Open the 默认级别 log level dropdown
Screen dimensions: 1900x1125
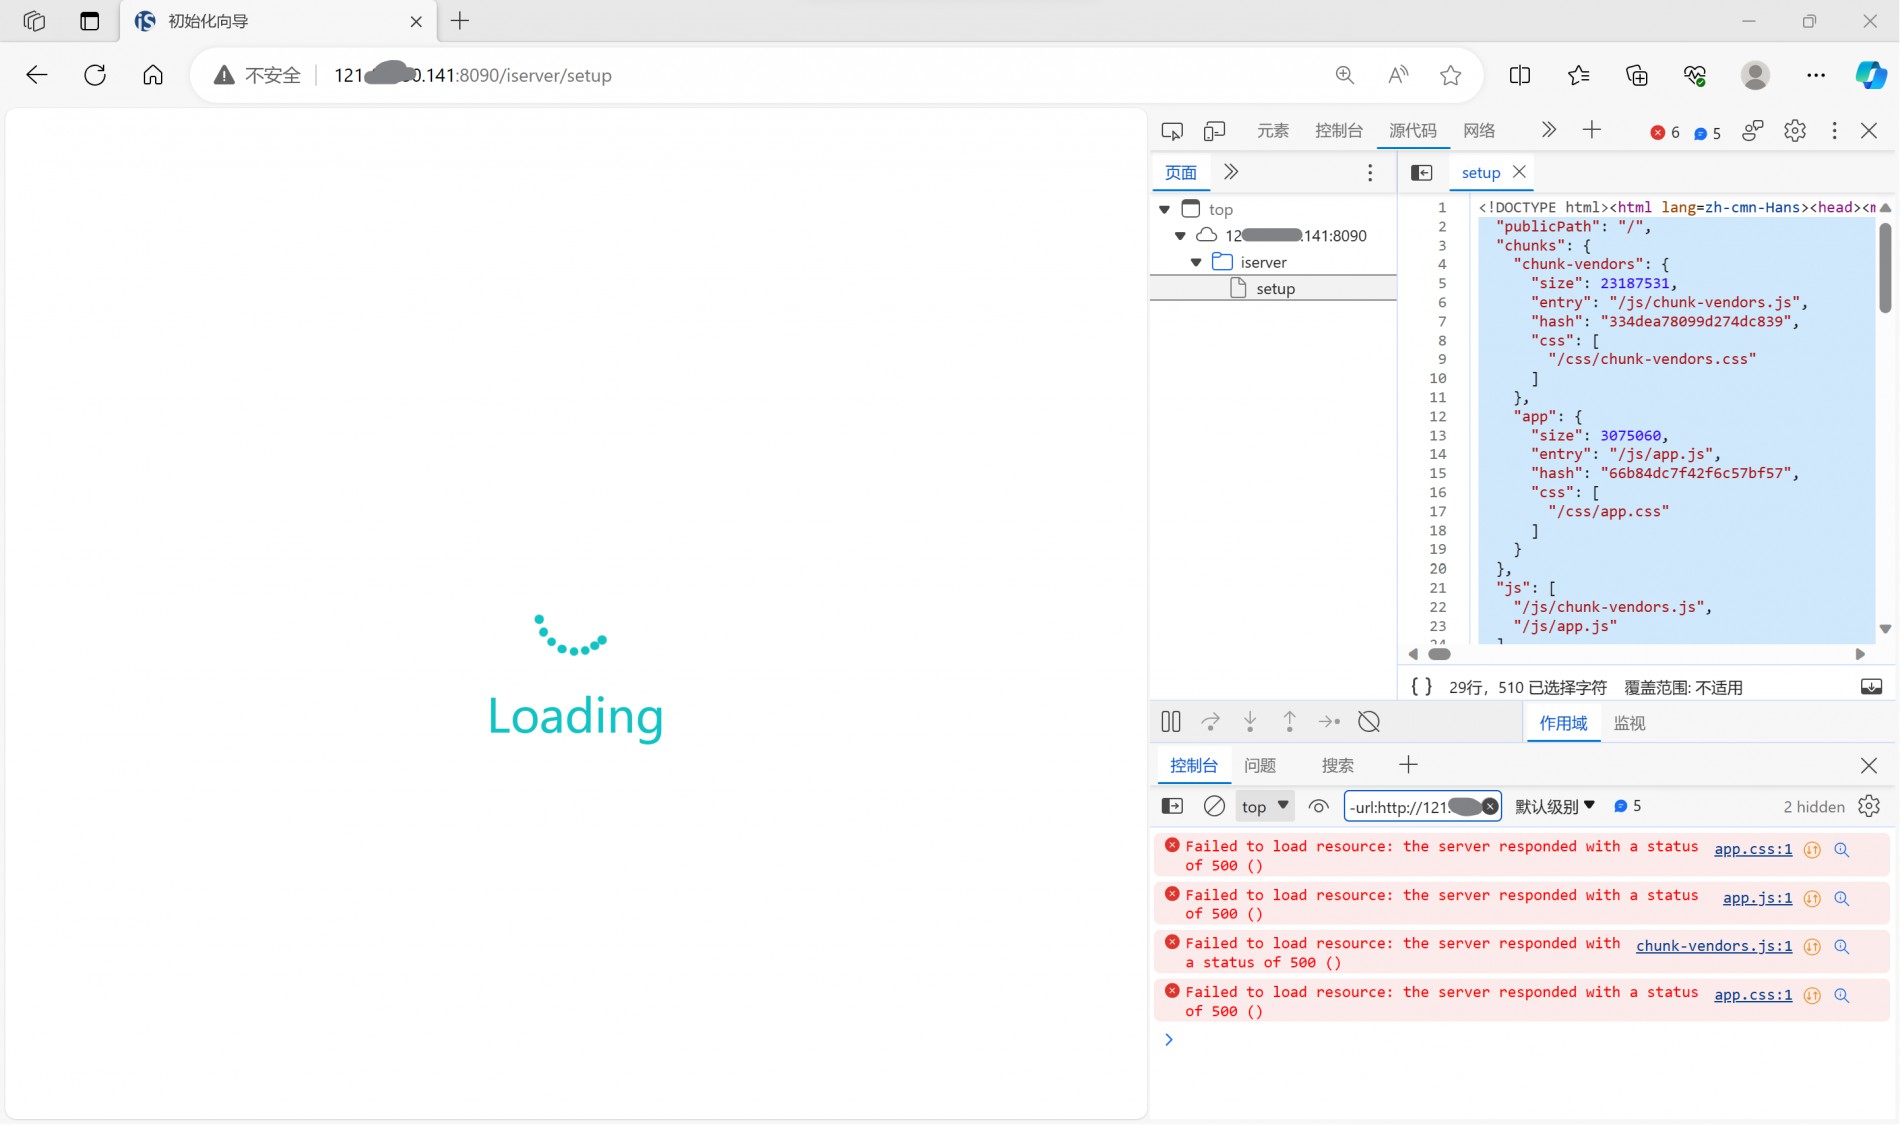click(1555, 806)
